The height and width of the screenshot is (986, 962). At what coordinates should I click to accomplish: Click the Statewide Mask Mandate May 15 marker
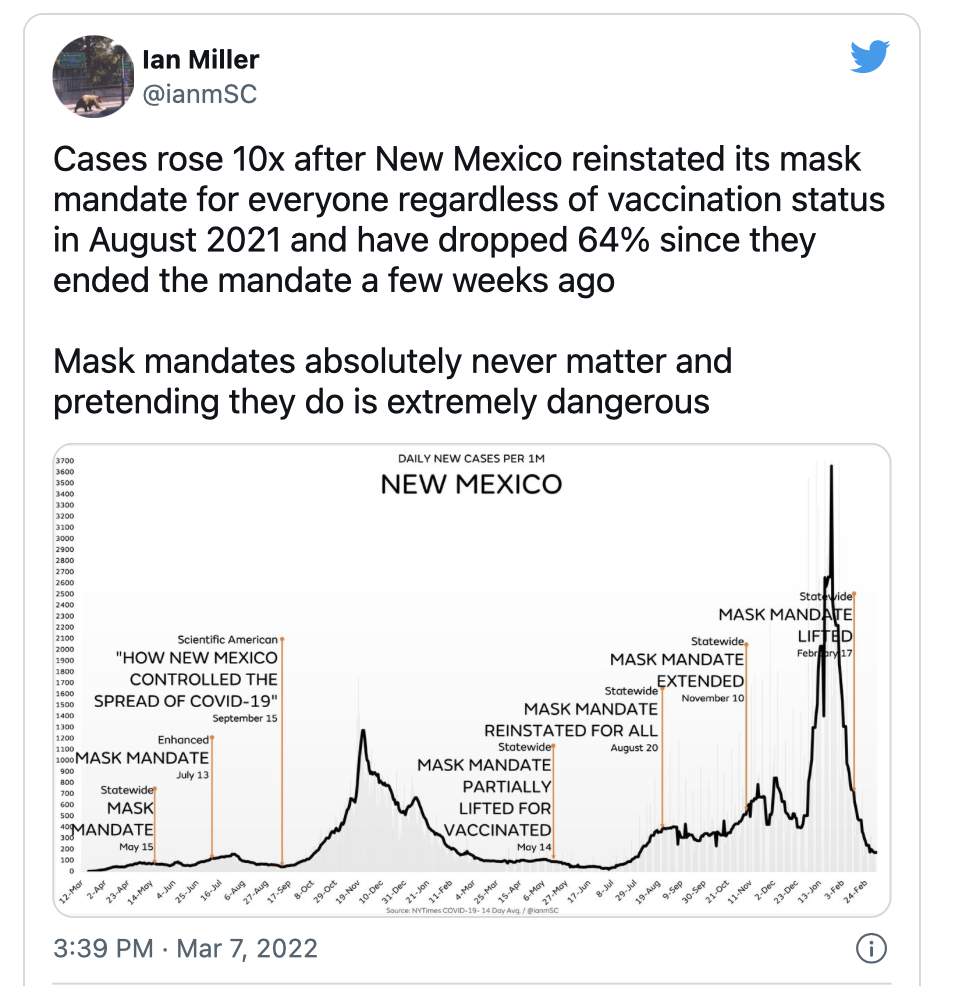pyautogui.click(x=113, y=819)
